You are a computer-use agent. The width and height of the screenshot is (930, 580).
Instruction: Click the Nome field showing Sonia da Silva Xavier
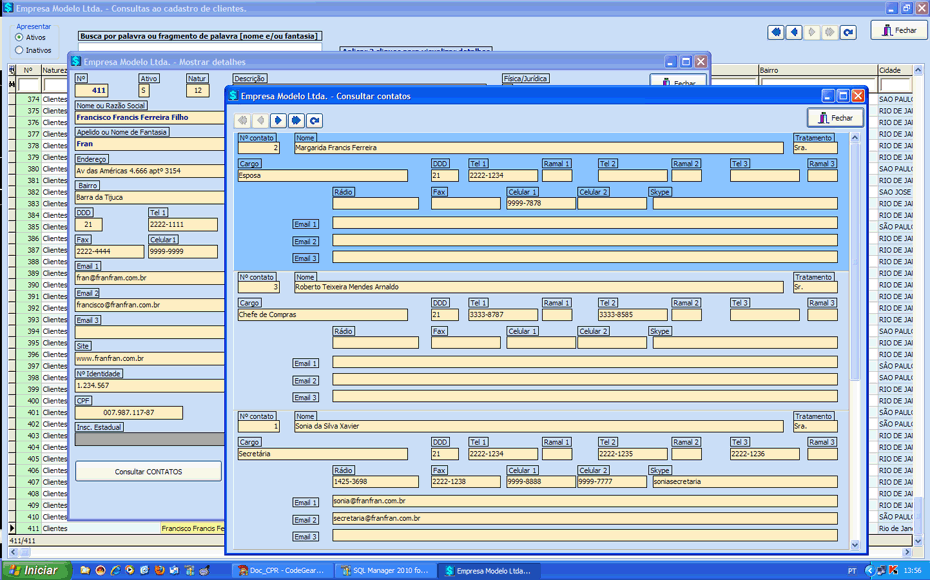pos(539,426)
